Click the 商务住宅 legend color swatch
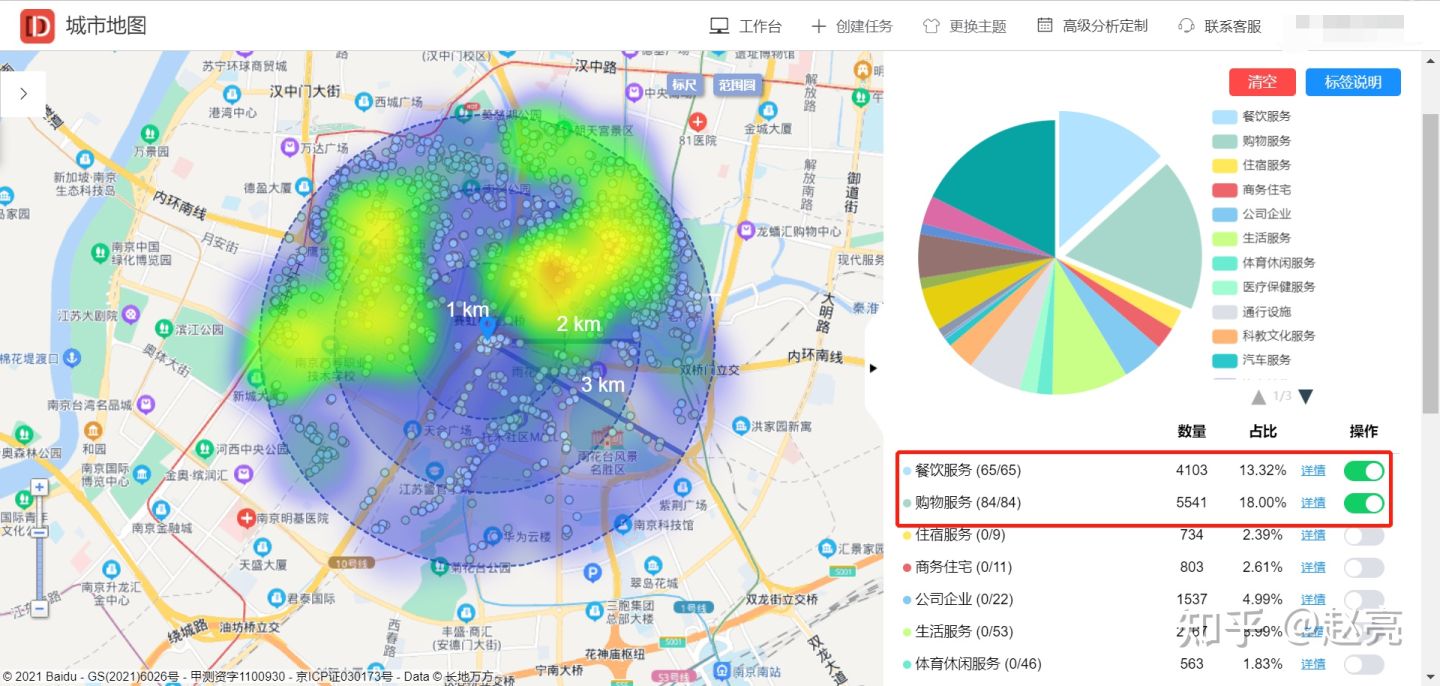The height and width of the screenshot is (686, 1440). (1225, 190)
